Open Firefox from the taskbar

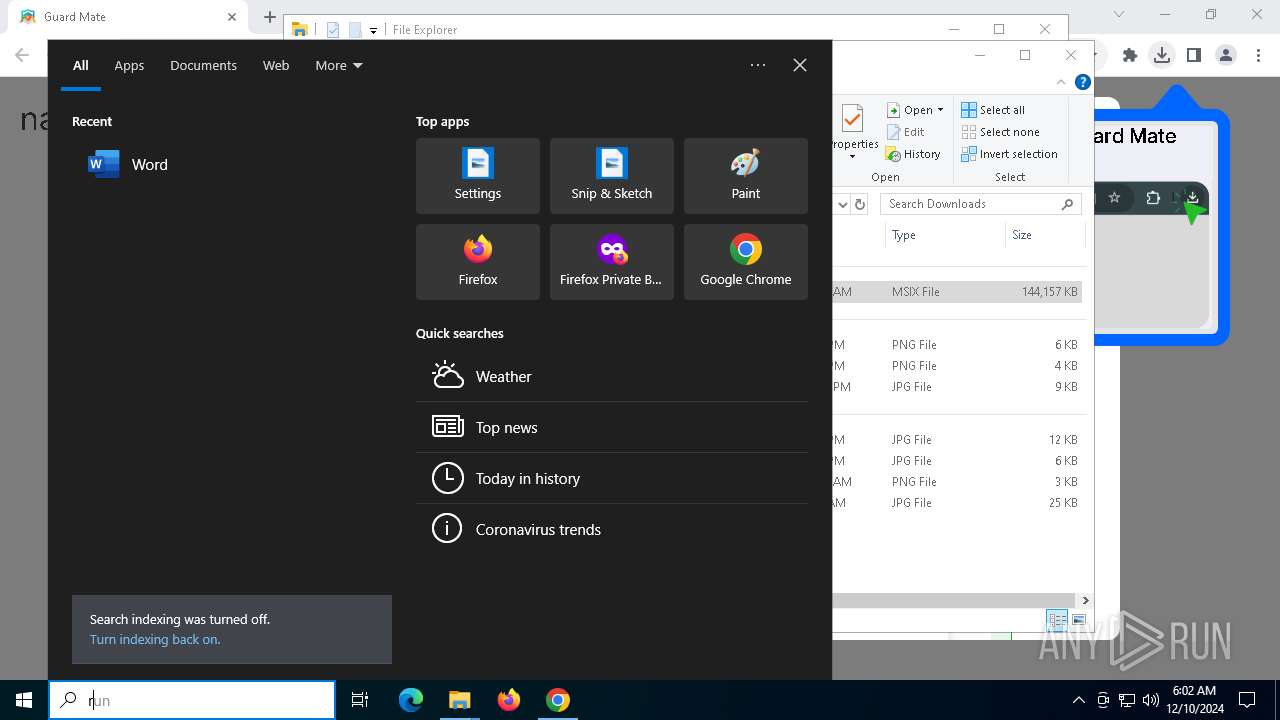(509, 700)
